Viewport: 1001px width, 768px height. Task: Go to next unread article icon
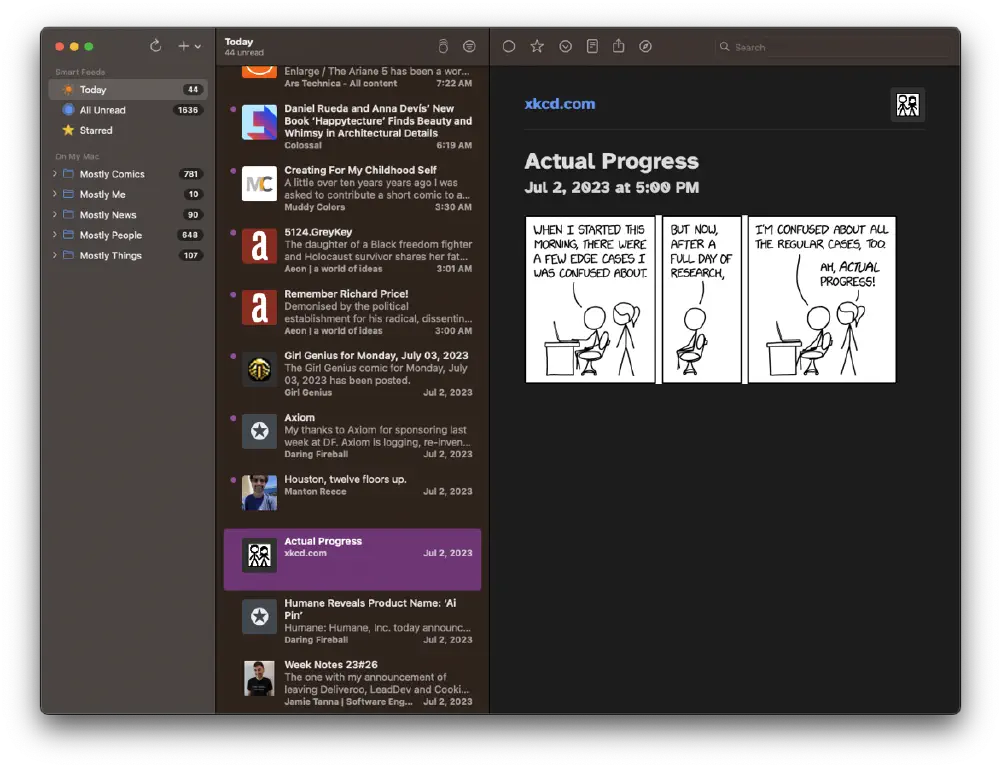[x=565, y=46]
